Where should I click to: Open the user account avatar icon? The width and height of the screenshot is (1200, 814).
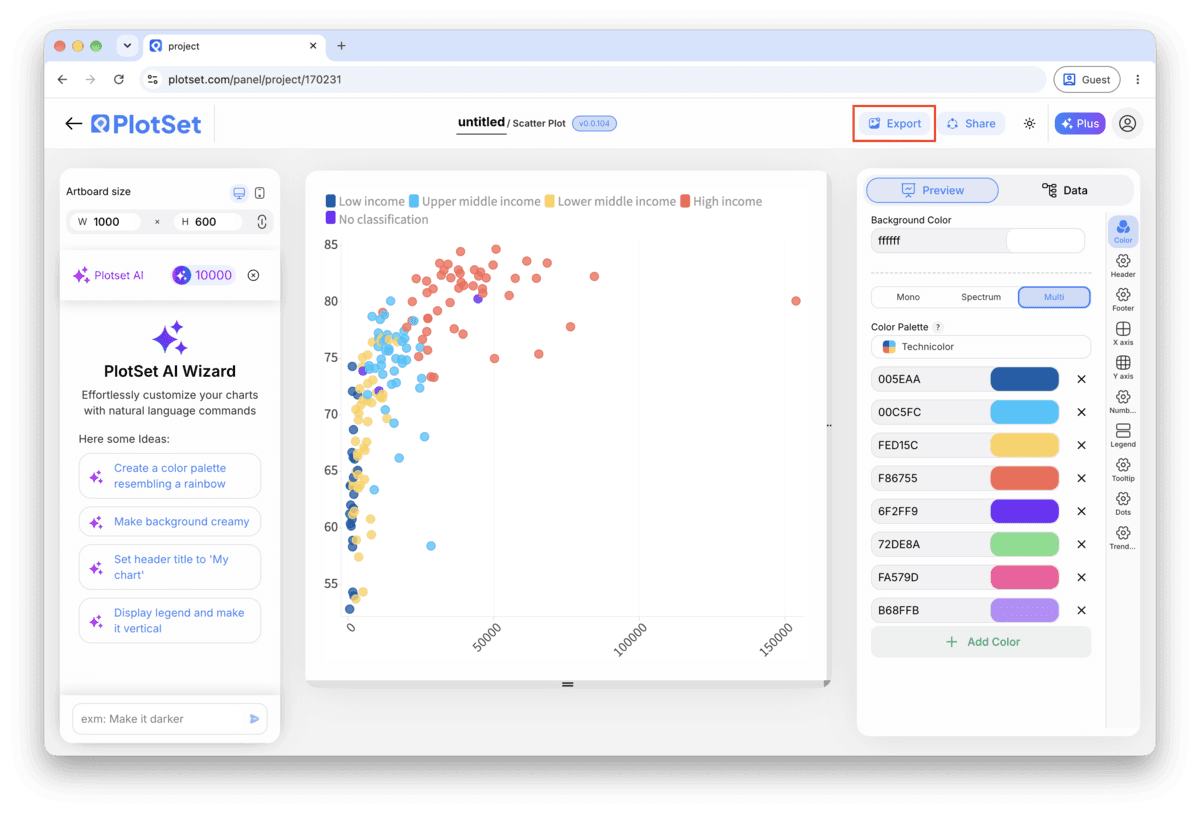tap(1127, 124)
